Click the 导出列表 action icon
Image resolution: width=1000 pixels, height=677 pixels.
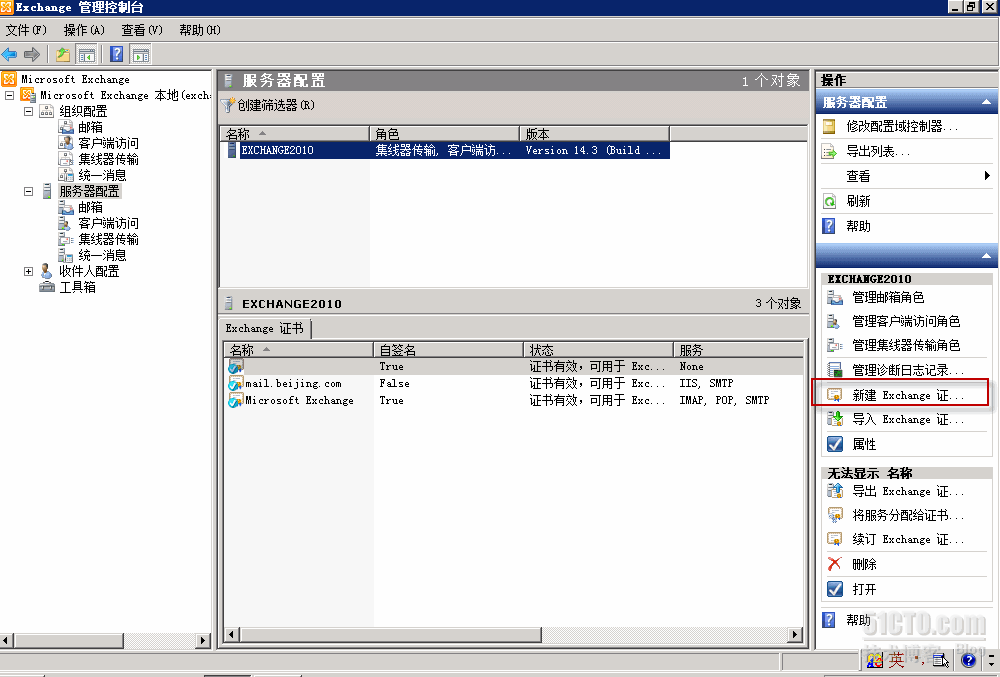[829, 151]
